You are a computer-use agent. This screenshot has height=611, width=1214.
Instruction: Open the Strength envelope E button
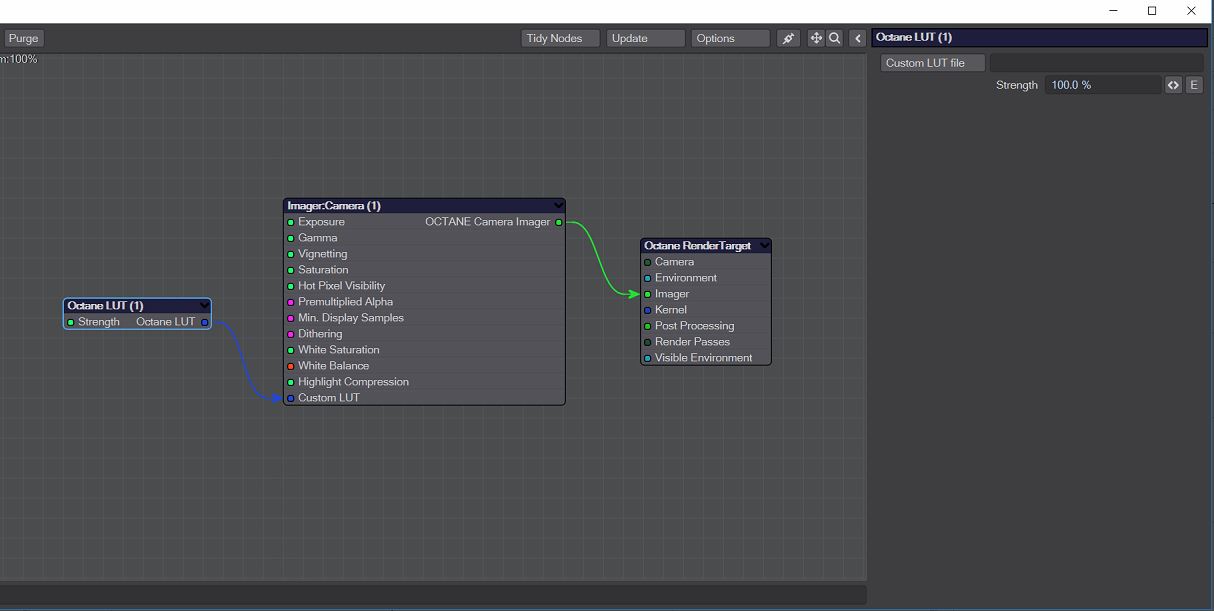pyautogui.click(x=1194, y=85)
